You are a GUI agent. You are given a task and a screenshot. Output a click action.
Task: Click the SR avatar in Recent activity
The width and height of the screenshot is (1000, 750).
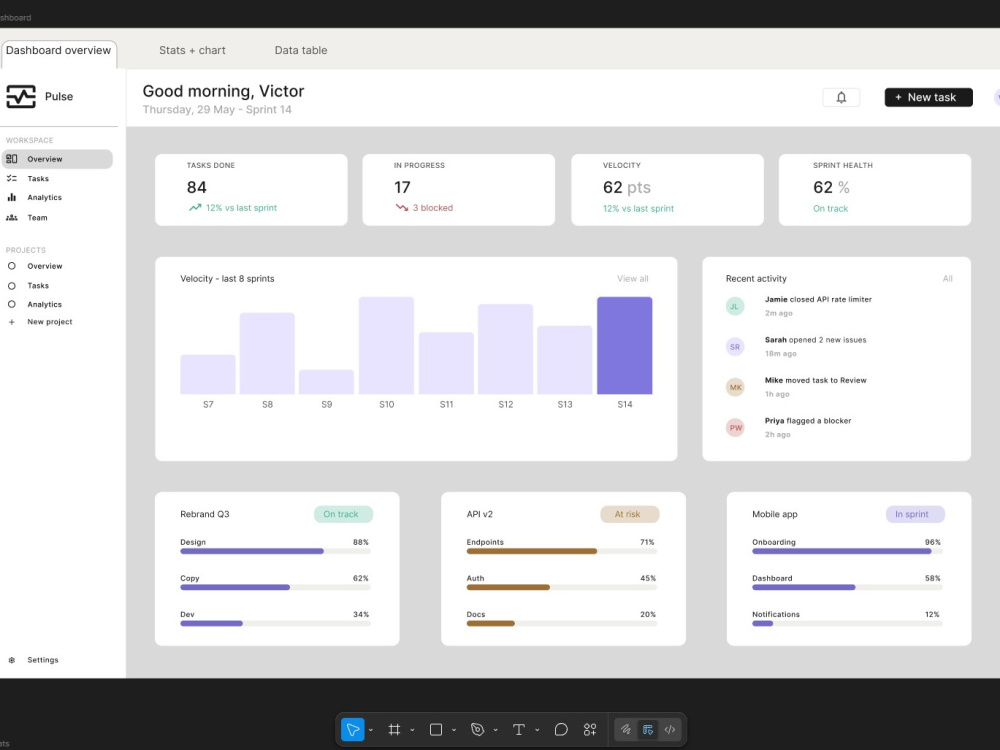735,347
